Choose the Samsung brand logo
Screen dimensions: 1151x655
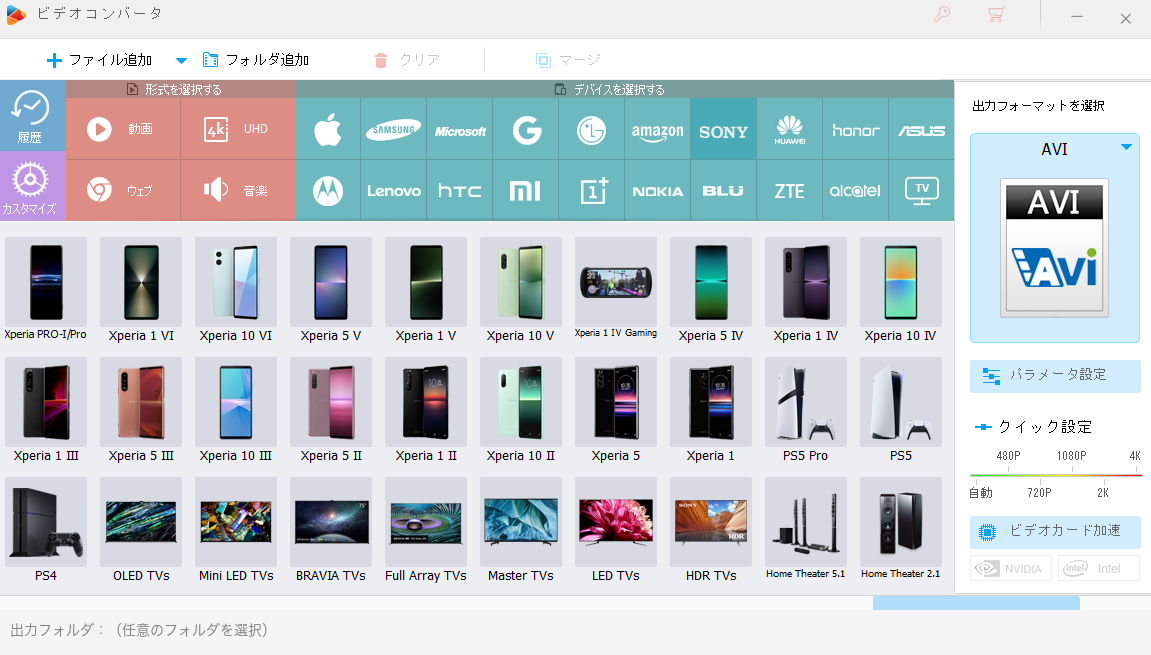tap(393, 129)
